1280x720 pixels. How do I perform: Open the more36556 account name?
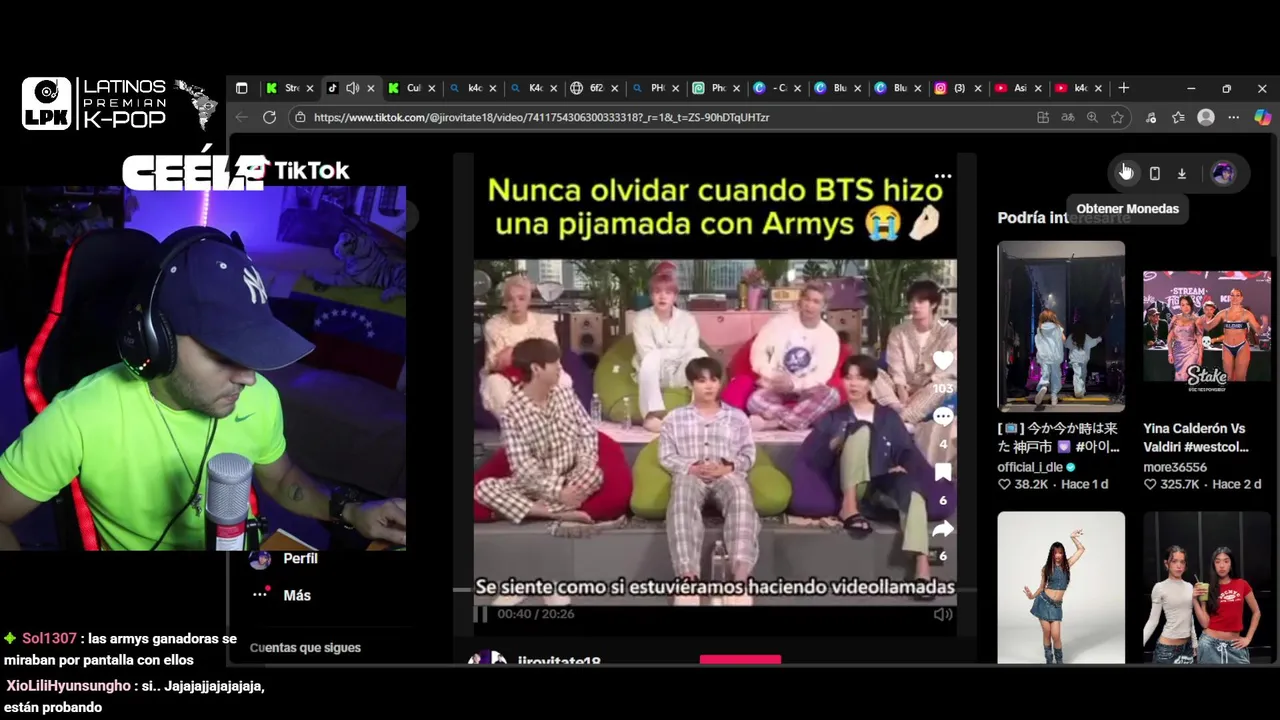point(1175,467)
